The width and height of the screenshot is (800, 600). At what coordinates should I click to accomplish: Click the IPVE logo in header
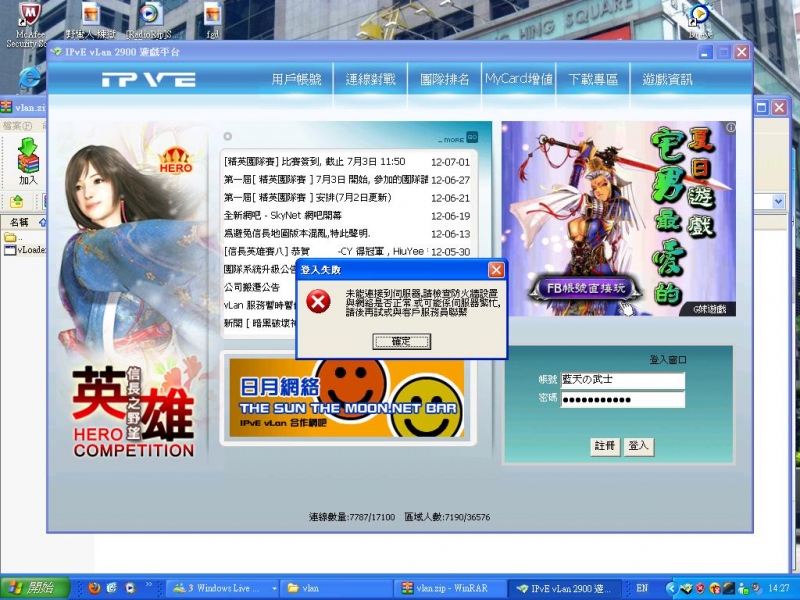(x=148, y=80)
